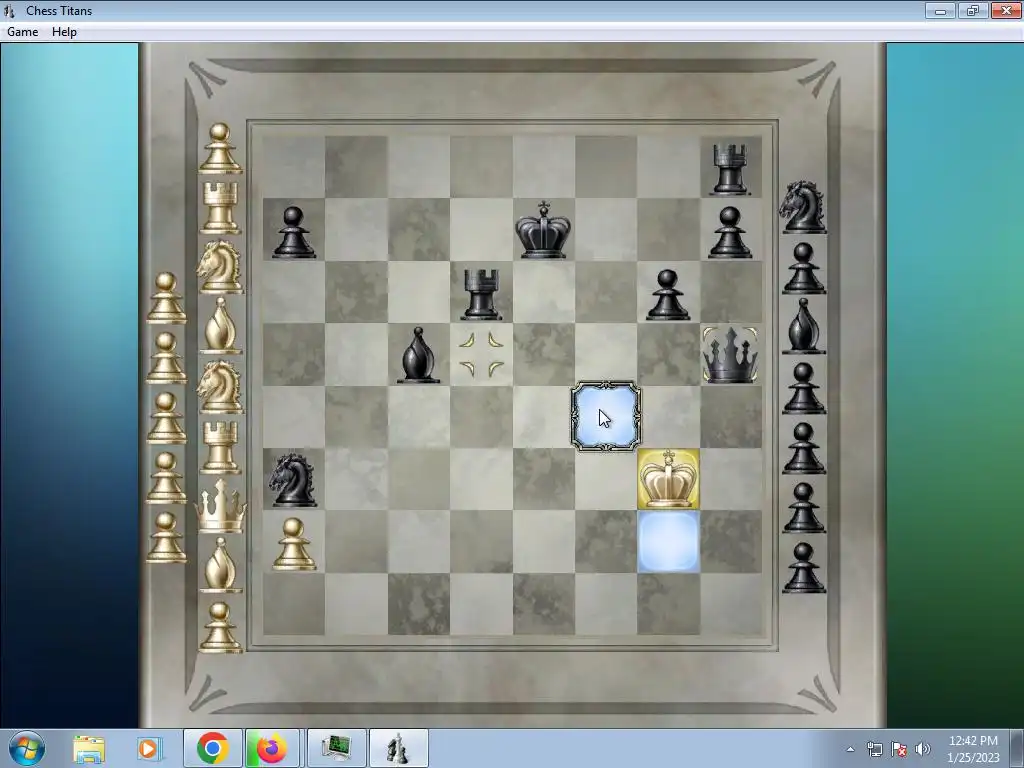The width and height of the screenshot is (1024, 768).
Task: Show hidden system tray icons
Action: tap(850, 749)
